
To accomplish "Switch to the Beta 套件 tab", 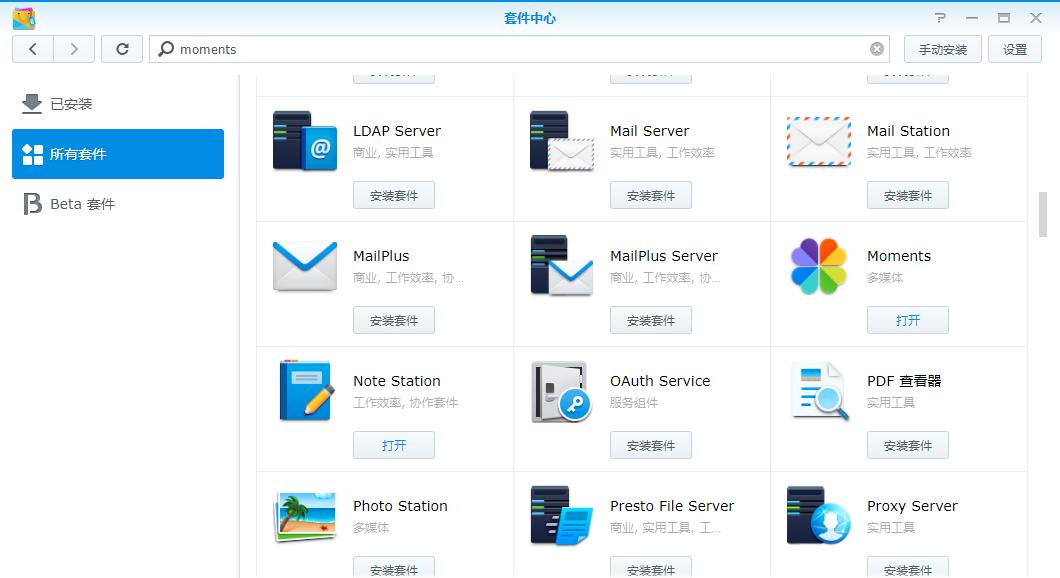I will [118, 204].
